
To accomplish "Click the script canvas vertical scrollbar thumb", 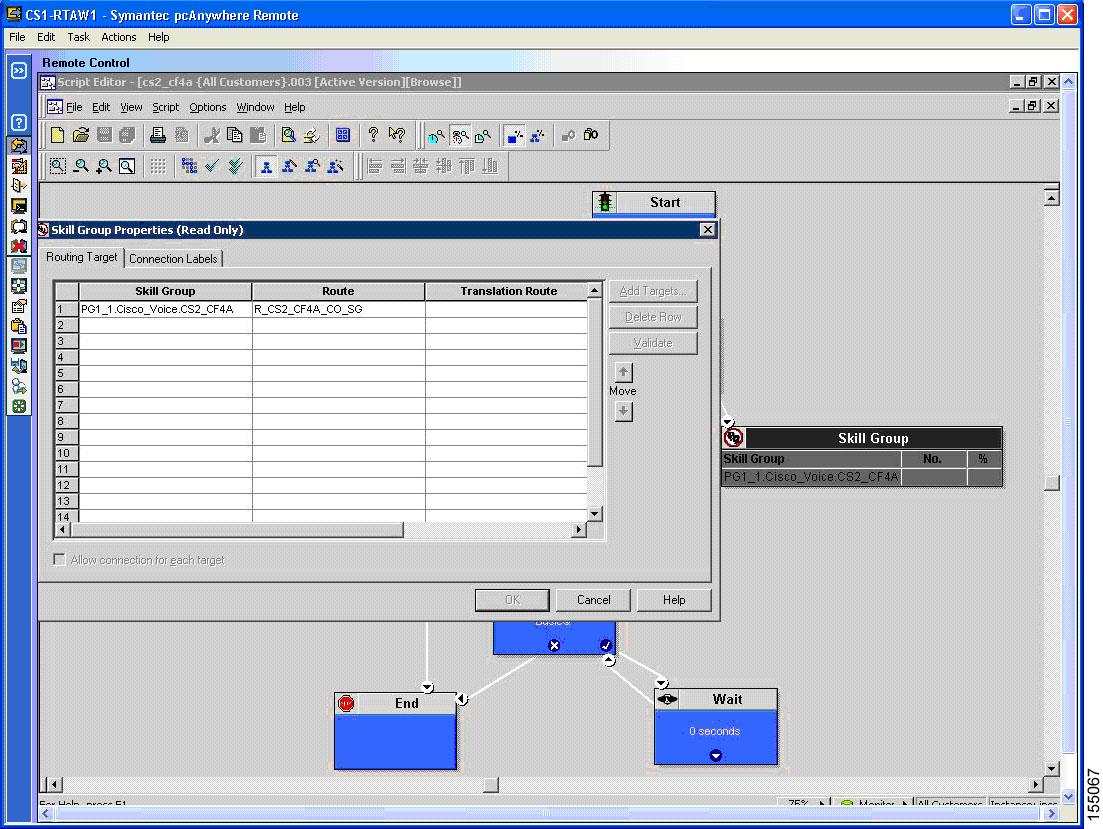I will 1052,483.
